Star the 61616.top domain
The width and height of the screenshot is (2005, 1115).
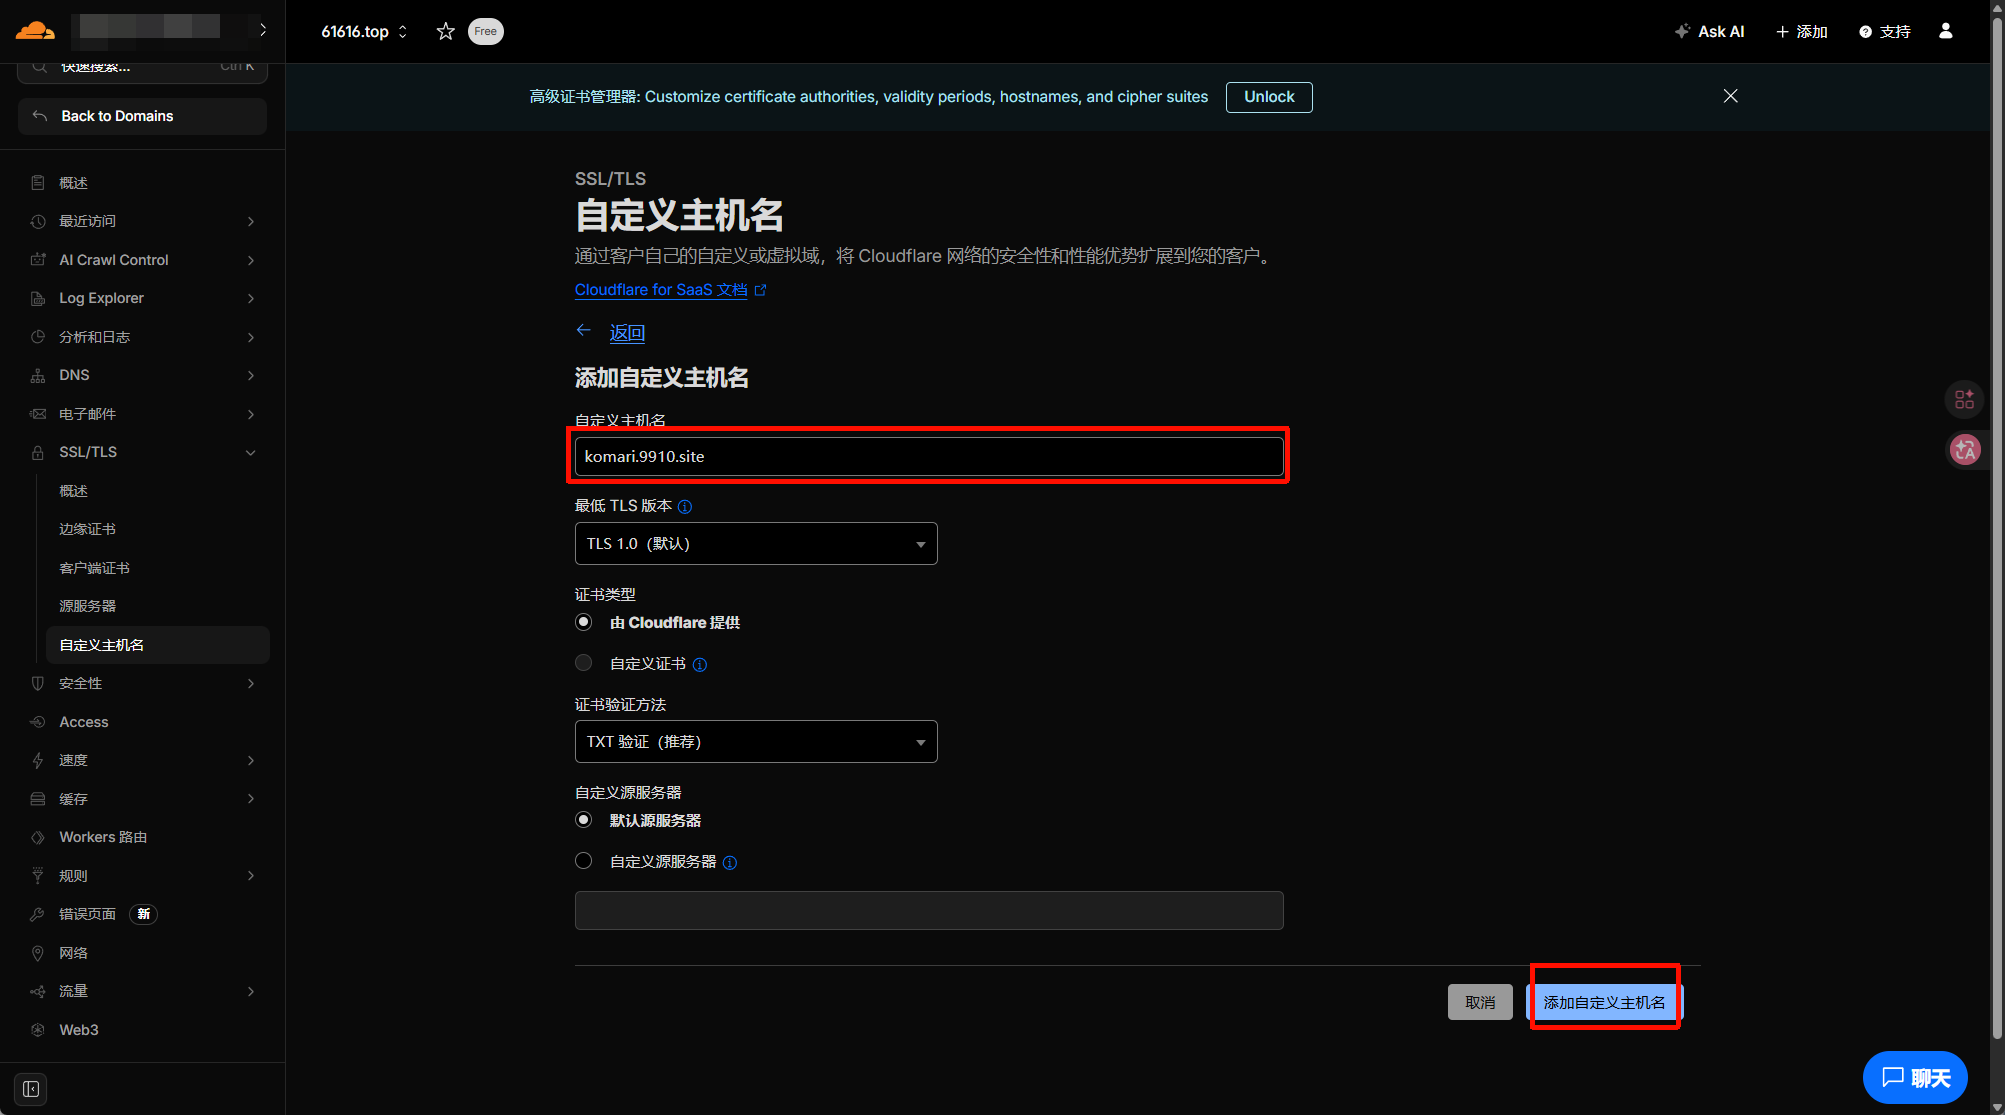click(x=446, y=32)
